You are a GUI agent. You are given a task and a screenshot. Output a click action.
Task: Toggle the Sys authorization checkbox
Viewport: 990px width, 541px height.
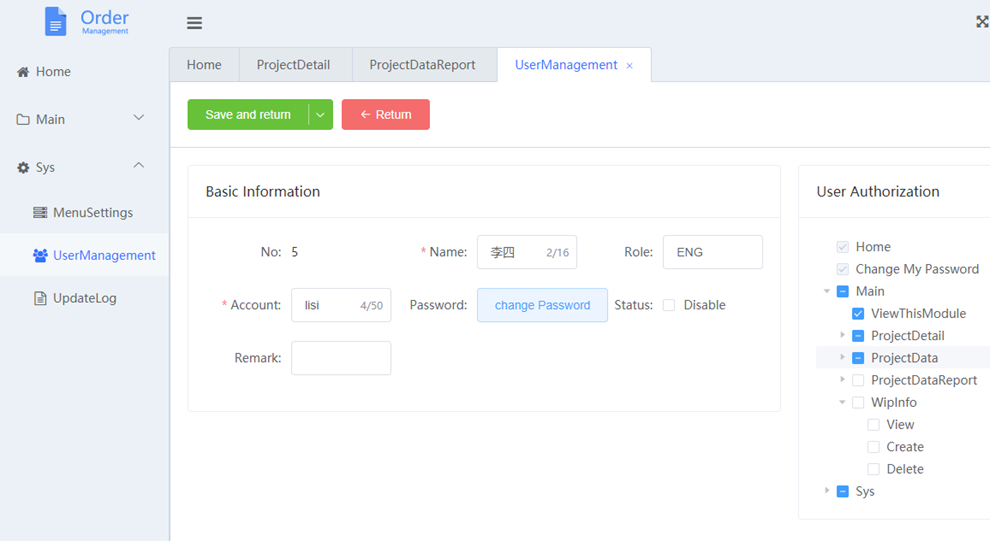click(843, 491)
